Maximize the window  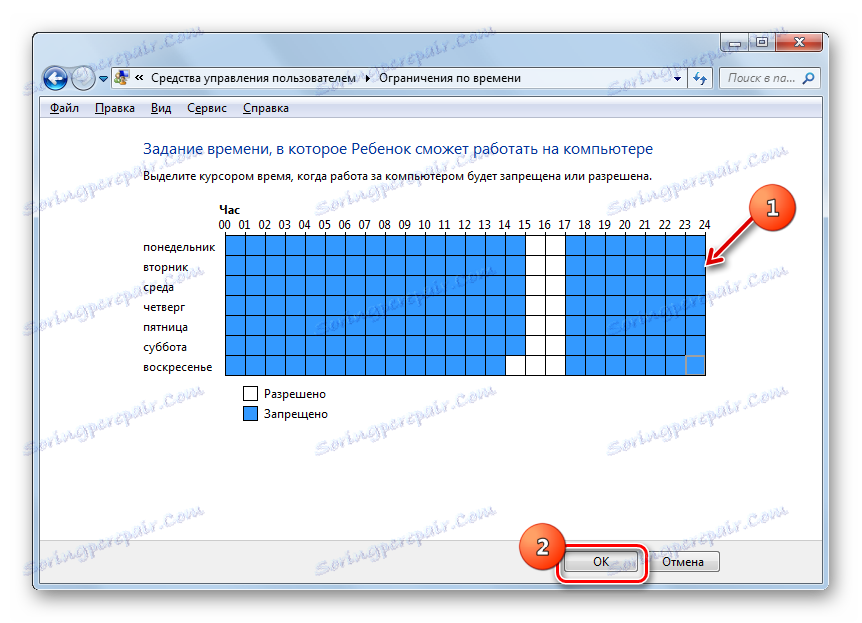(761, 42)
